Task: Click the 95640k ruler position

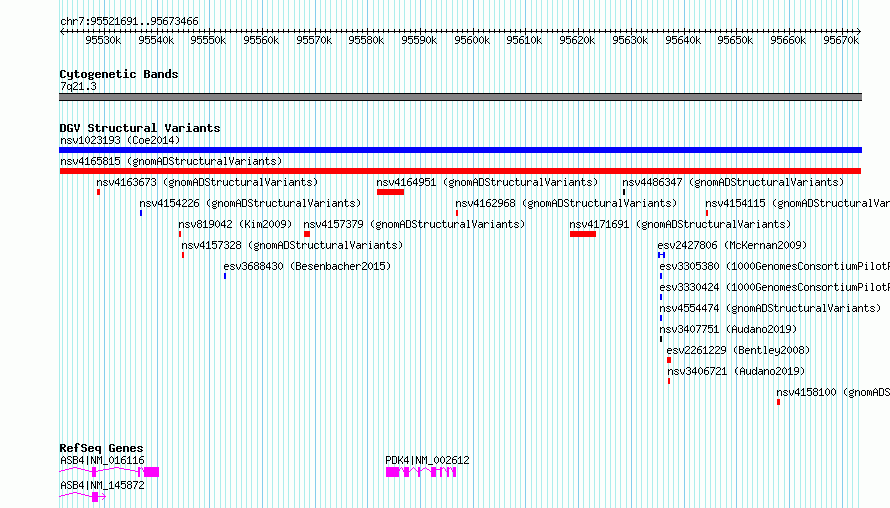Action: tap(683, 40)
